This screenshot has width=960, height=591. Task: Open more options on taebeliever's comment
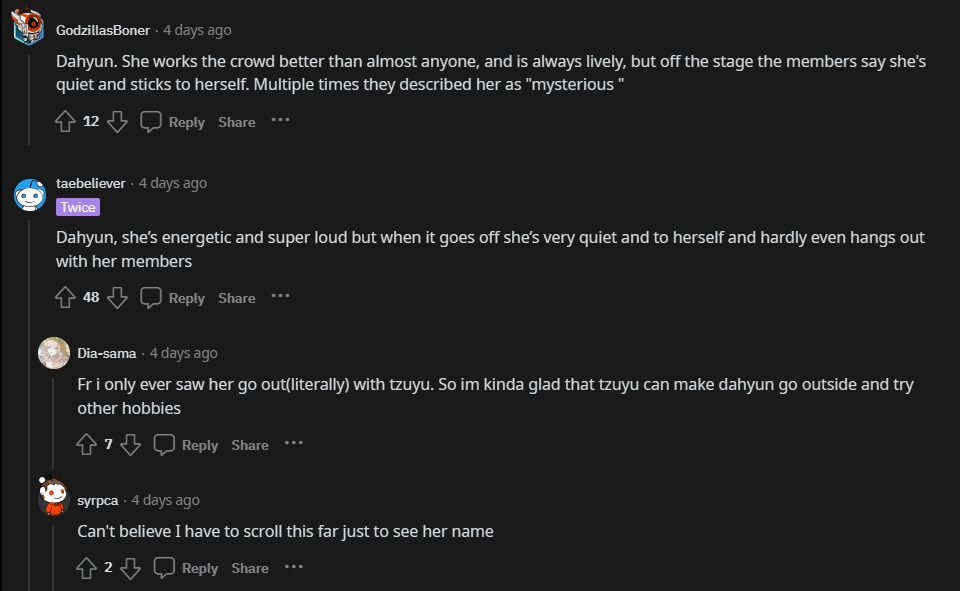point(280,297)
